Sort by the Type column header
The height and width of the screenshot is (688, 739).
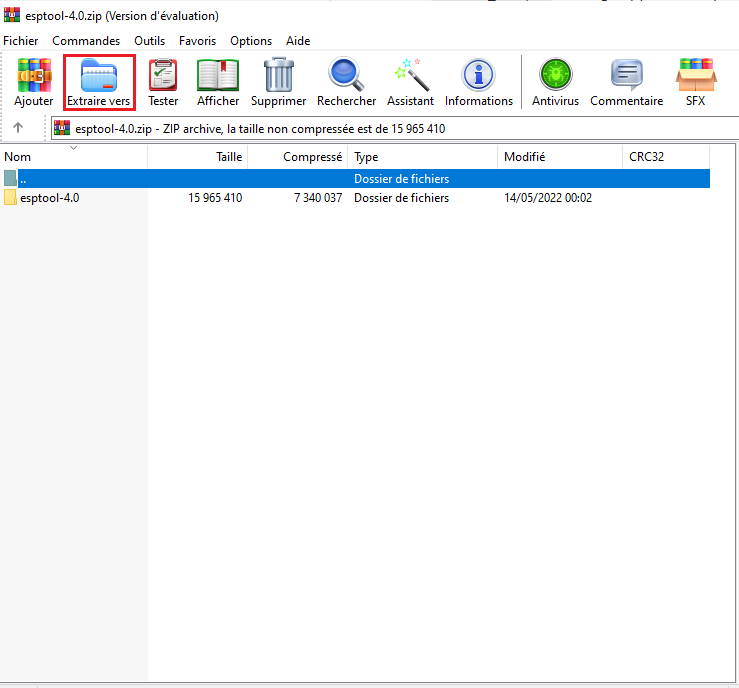[422, 157]
